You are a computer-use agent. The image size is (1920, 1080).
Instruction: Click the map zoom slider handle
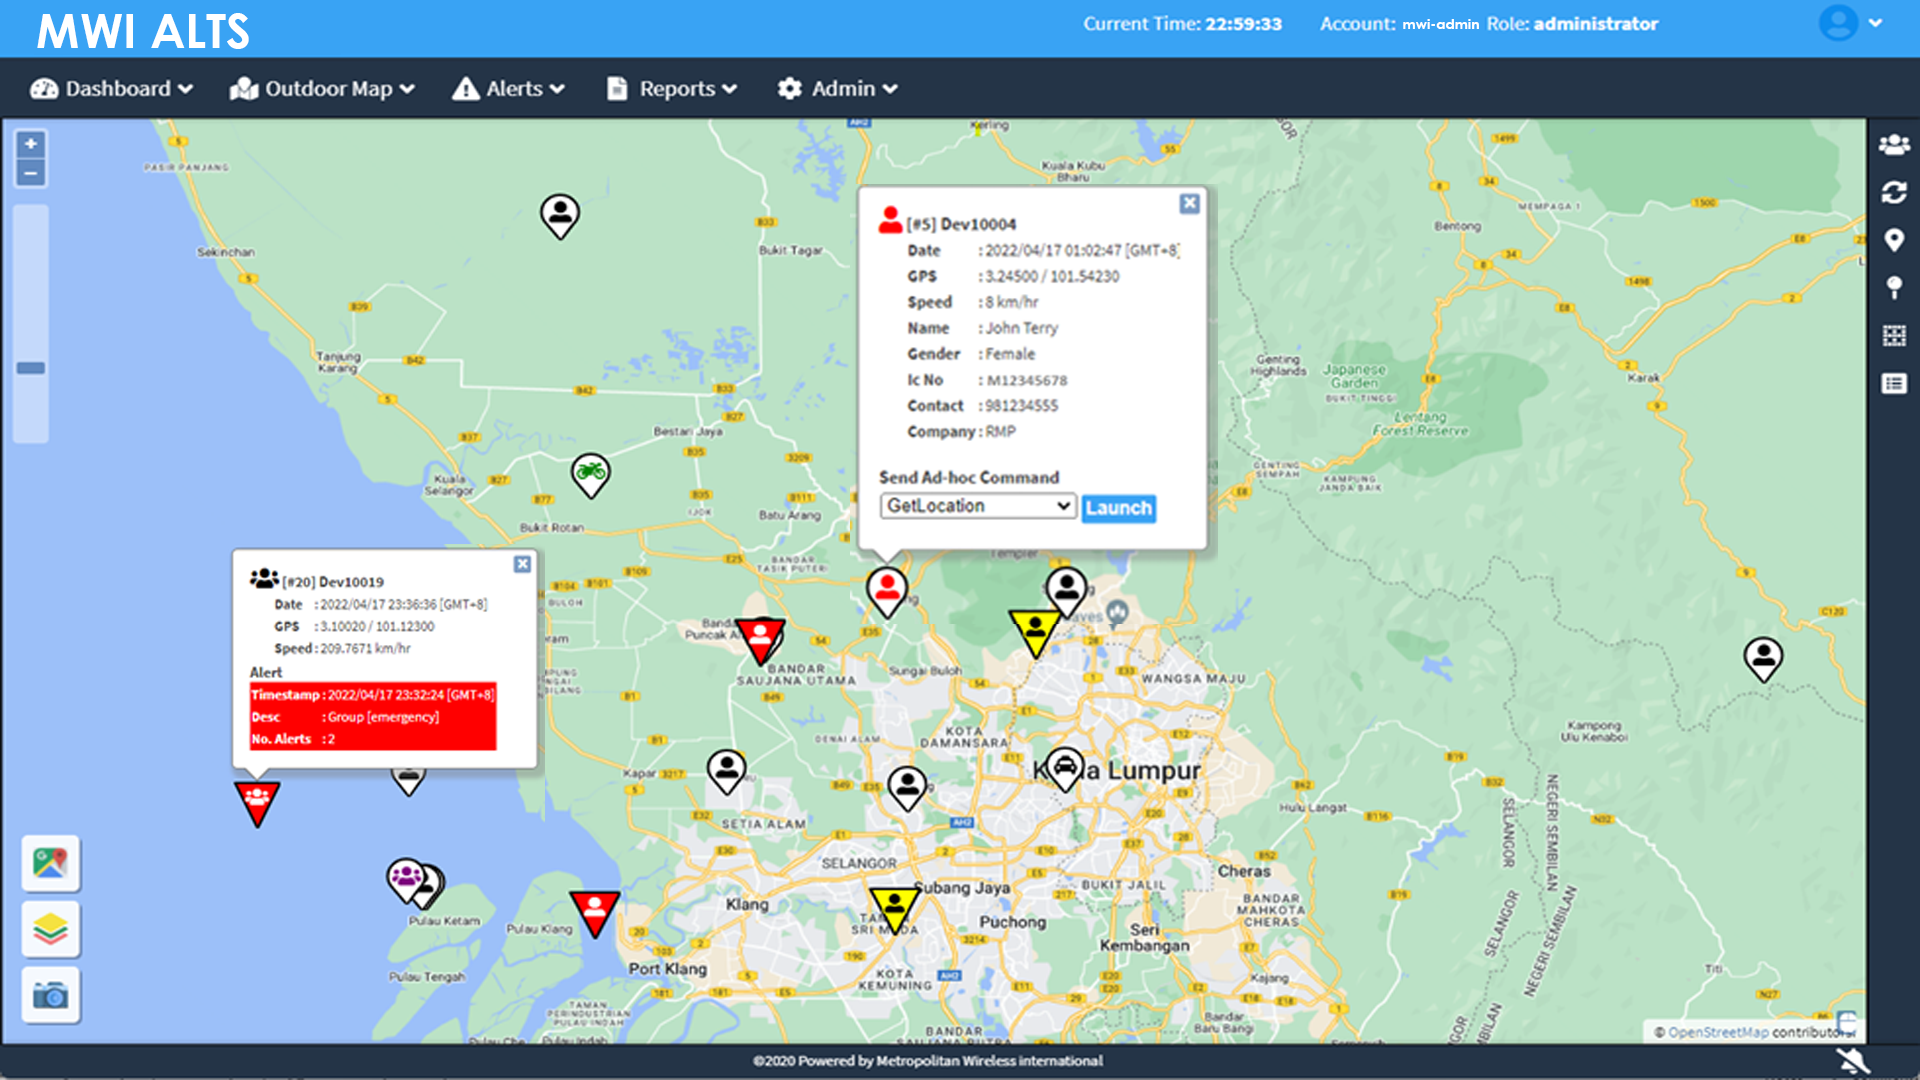[x=31, y=368]
